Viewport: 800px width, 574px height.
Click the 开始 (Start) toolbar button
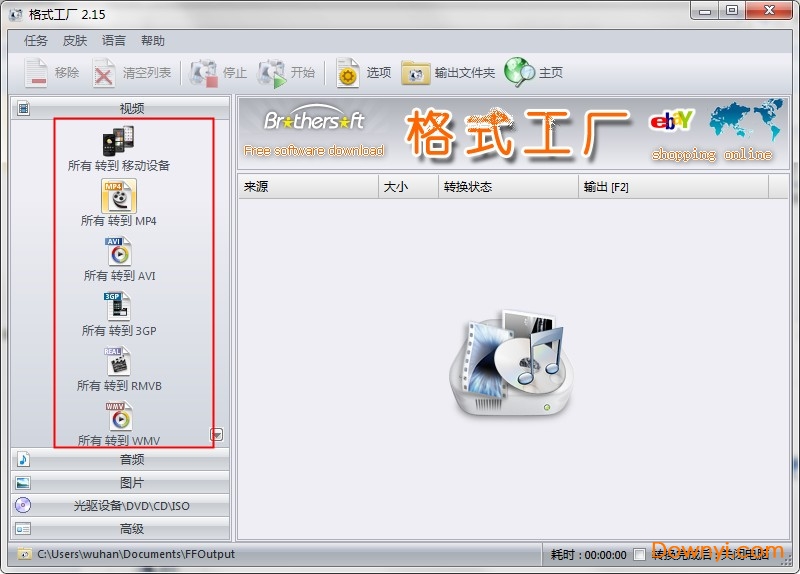[x=287, y=73]
